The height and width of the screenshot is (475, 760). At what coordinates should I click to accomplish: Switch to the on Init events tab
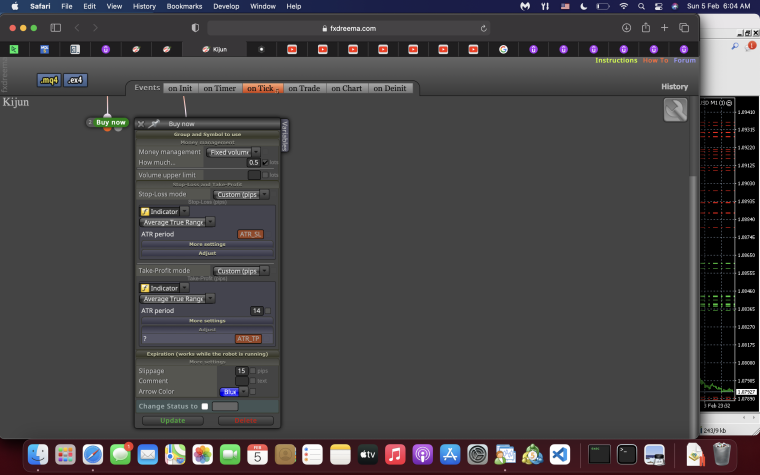coord(180,88)
